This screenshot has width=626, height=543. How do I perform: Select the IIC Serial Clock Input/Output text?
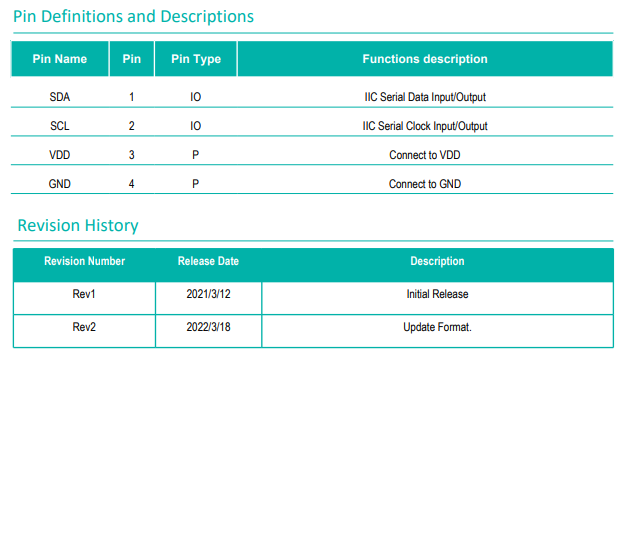tap(425, 126)
